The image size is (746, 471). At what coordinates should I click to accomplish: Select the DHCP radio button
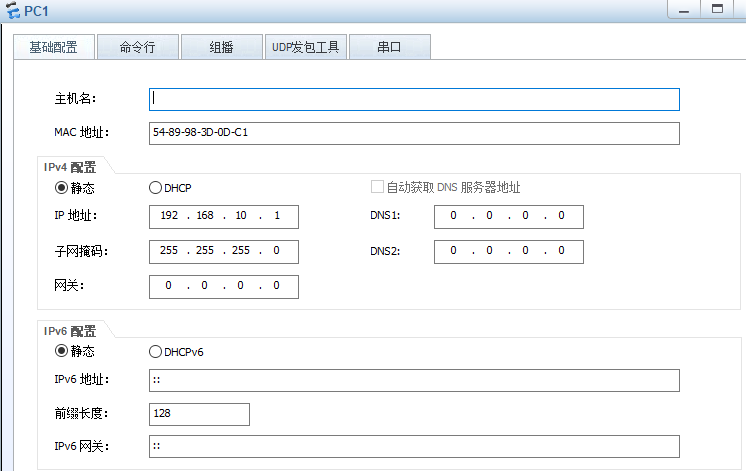(x=155, y=188)
